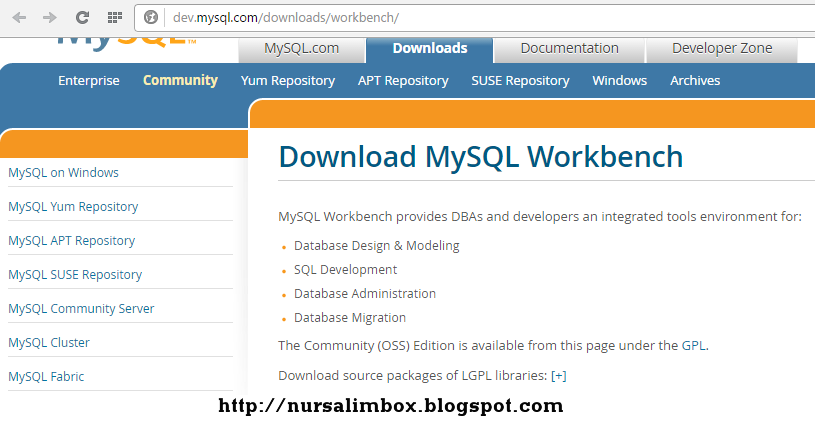The image size is (815, 435).
Task: Open MySQL on Windows sidebar link
Action: [x=63, y=173]
